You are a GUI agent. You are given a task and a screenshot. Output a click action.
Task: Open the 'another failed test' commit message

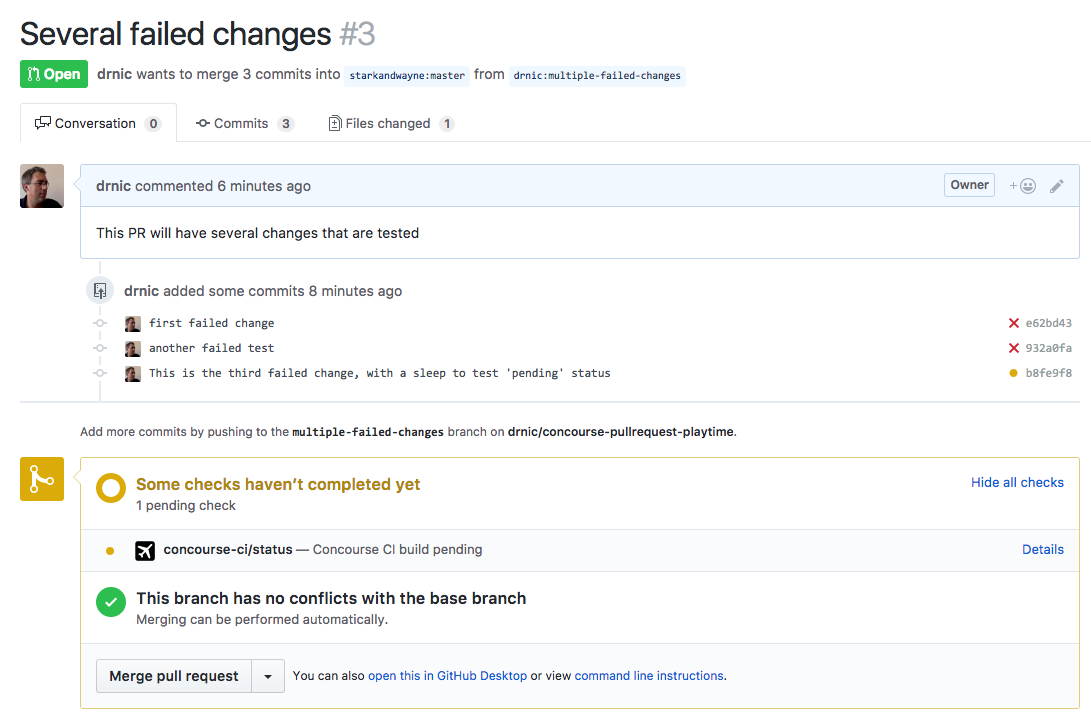[211, 348]
